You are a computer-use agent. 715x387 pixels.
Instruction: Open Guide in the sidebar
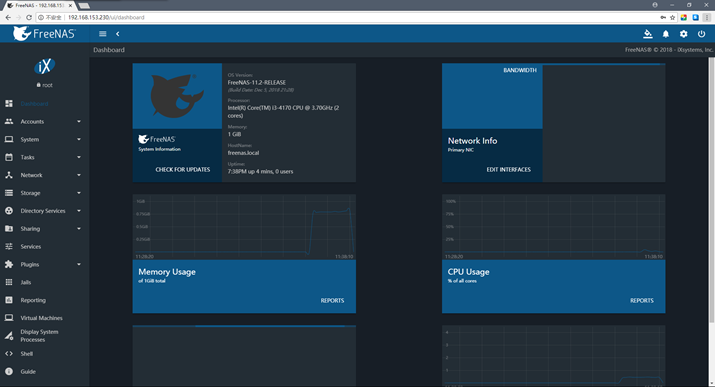click(28, 372)
